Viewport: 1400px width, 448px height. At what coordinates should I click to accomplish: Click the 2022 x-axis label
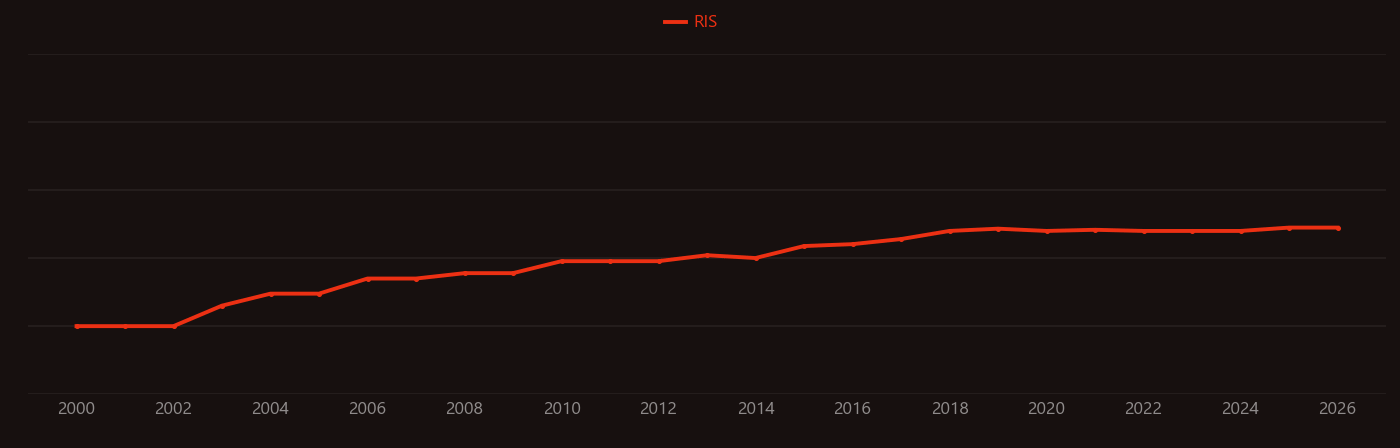pyautogui.click(x=1144, y=409)
